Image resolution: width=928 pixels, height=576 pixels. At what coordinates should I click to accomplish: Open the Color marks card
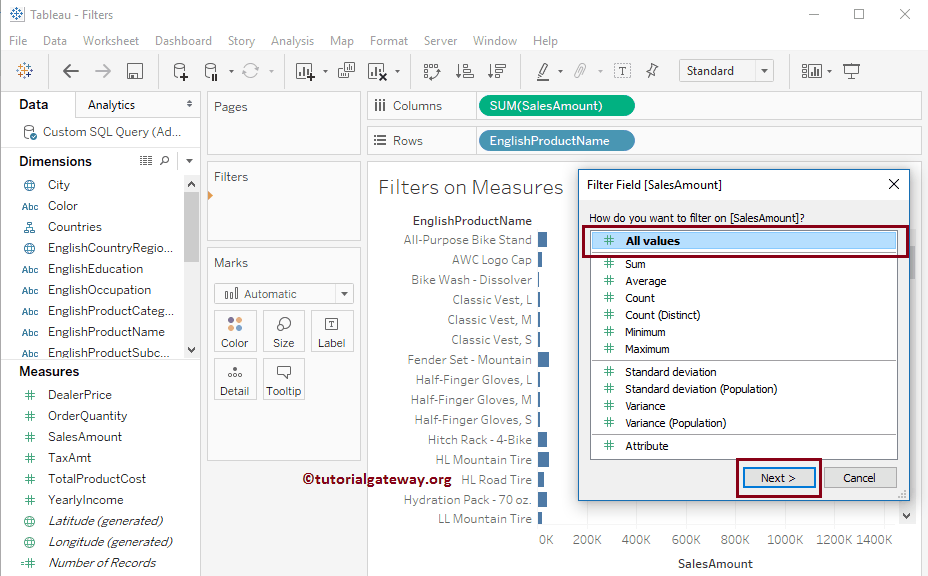(235, 331)
